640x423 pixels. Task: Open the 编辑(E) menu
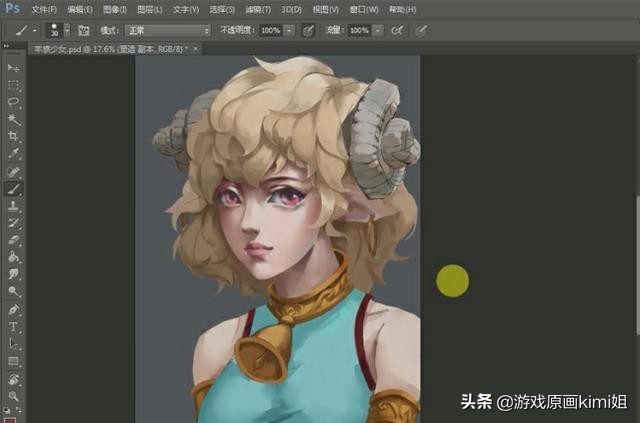tap(80, 9)
